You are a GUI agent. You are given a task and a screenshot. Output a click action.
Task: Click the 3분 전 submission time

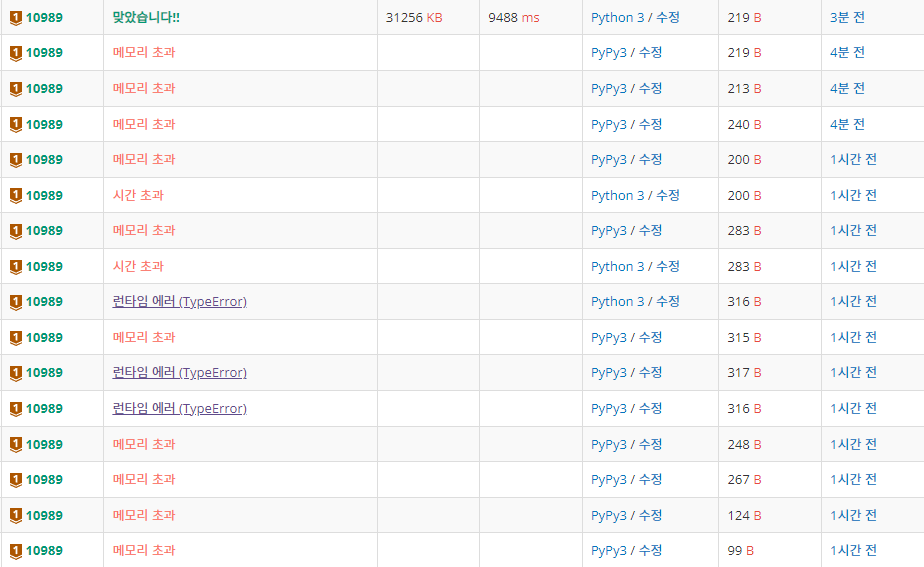point(847,18)
